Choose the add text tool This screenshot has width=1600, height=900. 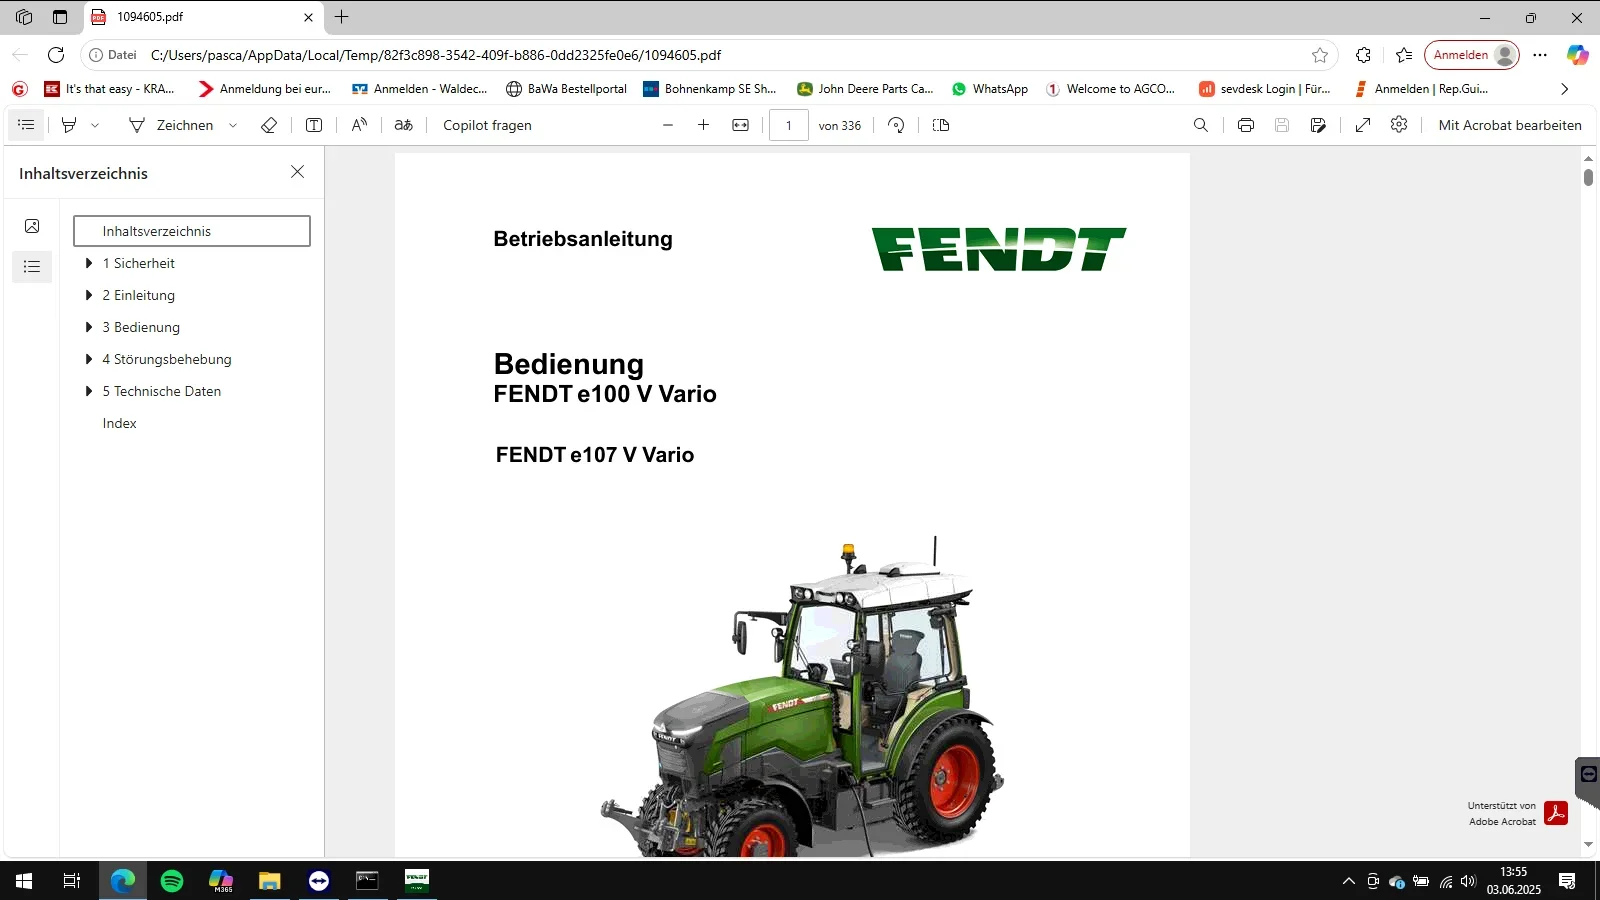tap(314, 125)
